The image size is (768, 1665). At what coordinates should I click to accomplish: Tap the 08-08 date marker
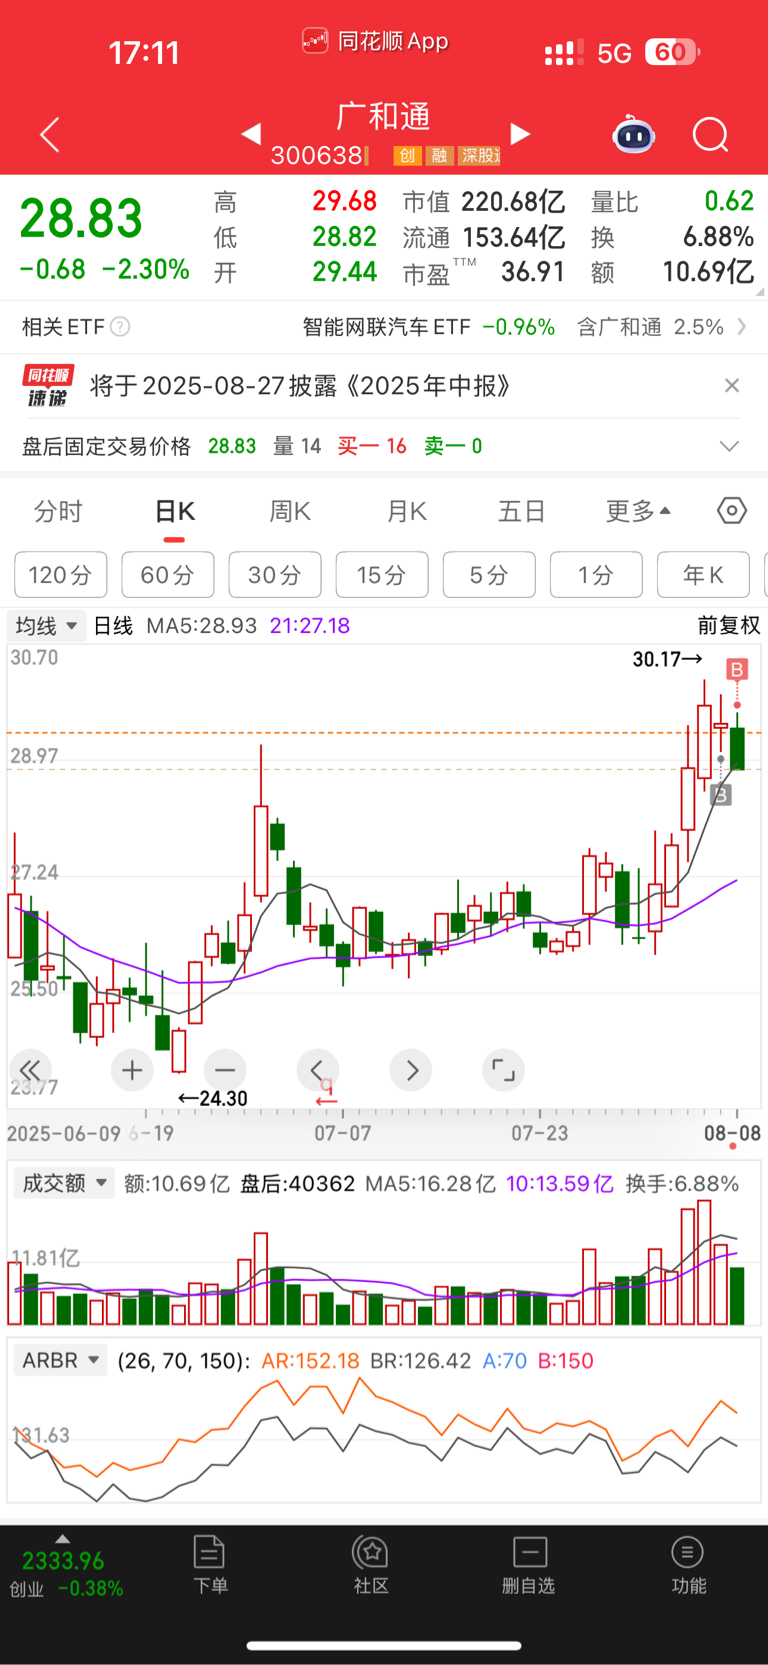coord(732,1134)
